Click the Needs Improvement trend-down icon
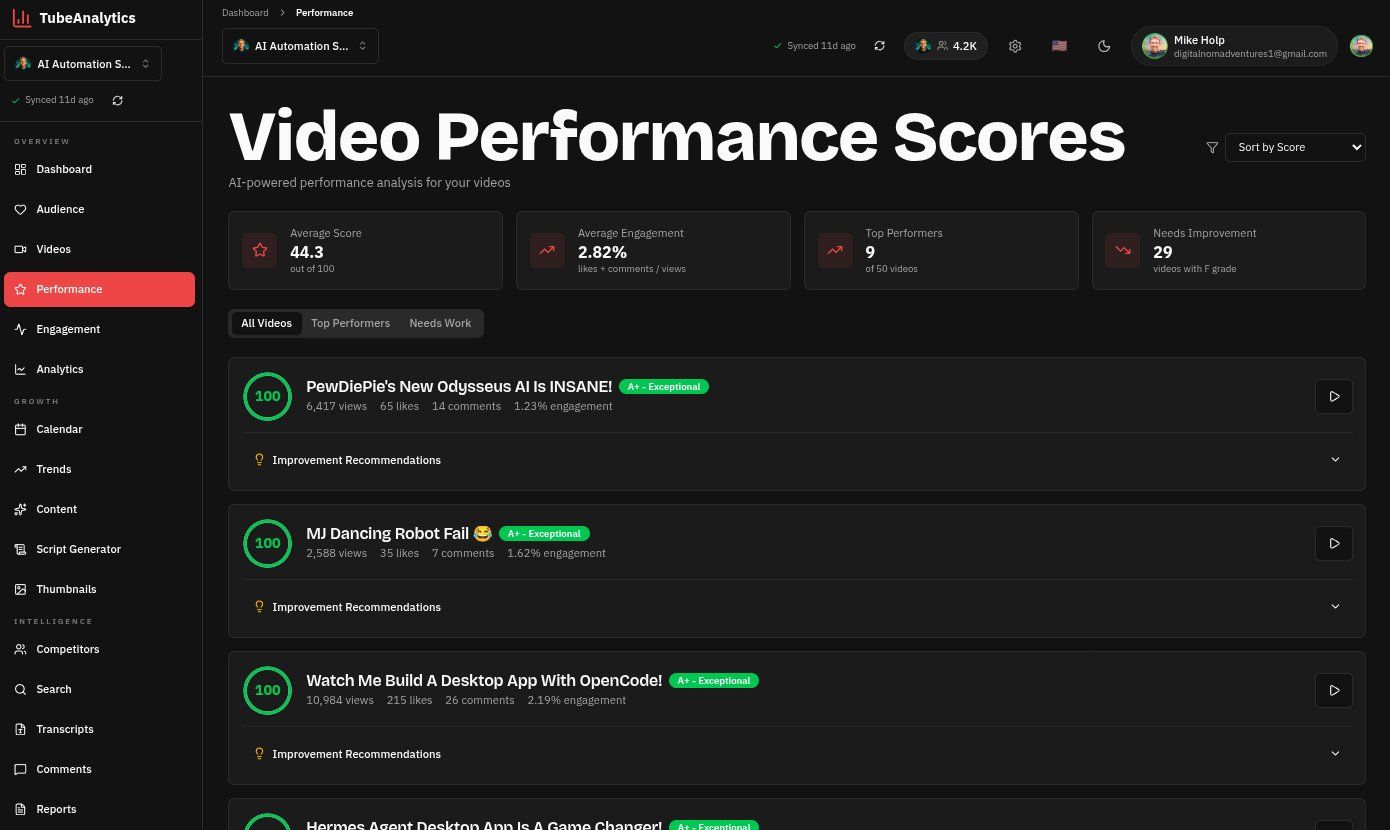Screen dimensions: 1390x830 [1122, 250]
